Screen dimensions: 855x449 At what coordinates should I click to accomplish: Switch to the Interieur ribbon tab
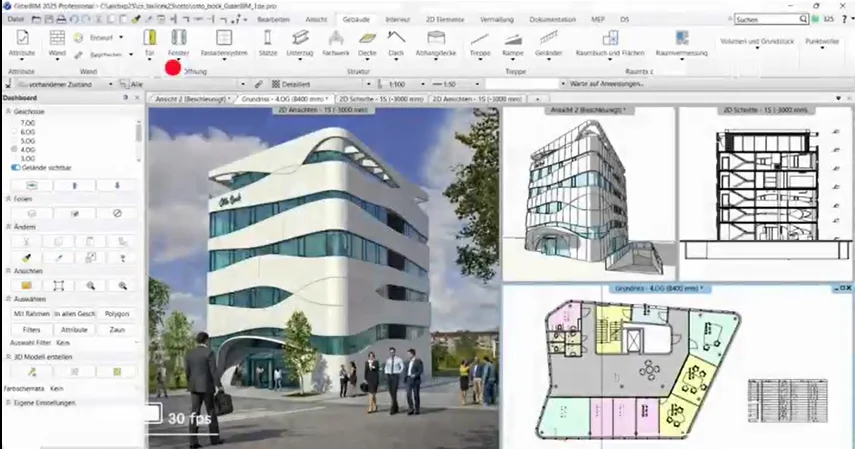click(398, 19)
